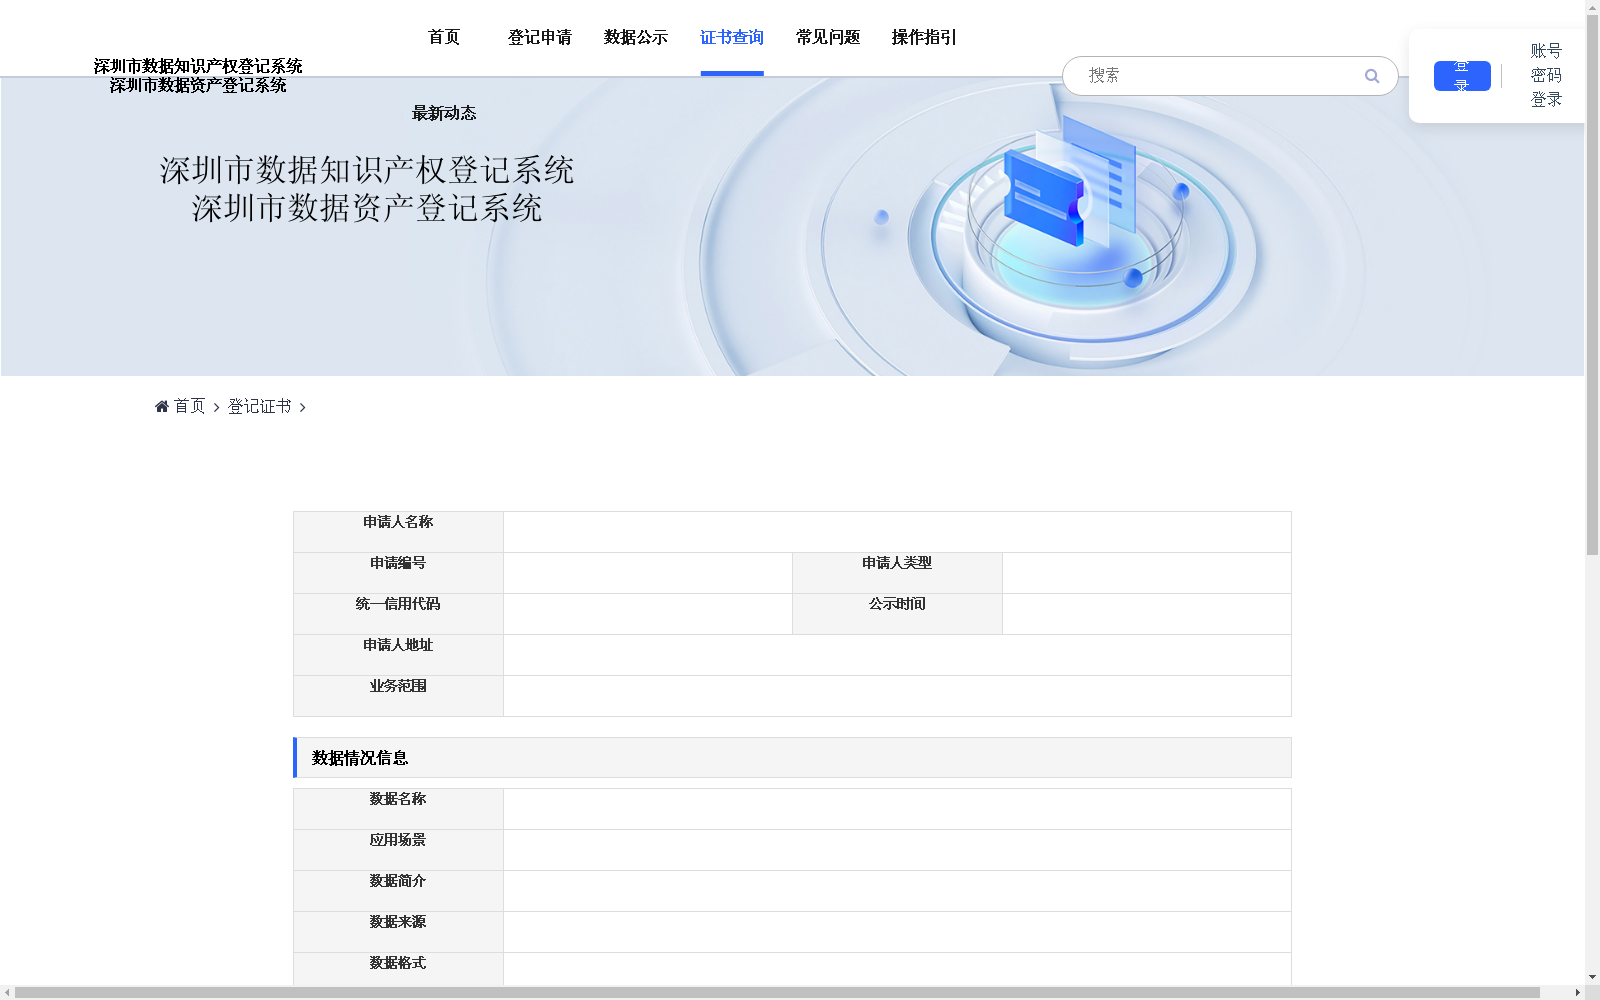Click the blue 登录 button

(1462, 76)
